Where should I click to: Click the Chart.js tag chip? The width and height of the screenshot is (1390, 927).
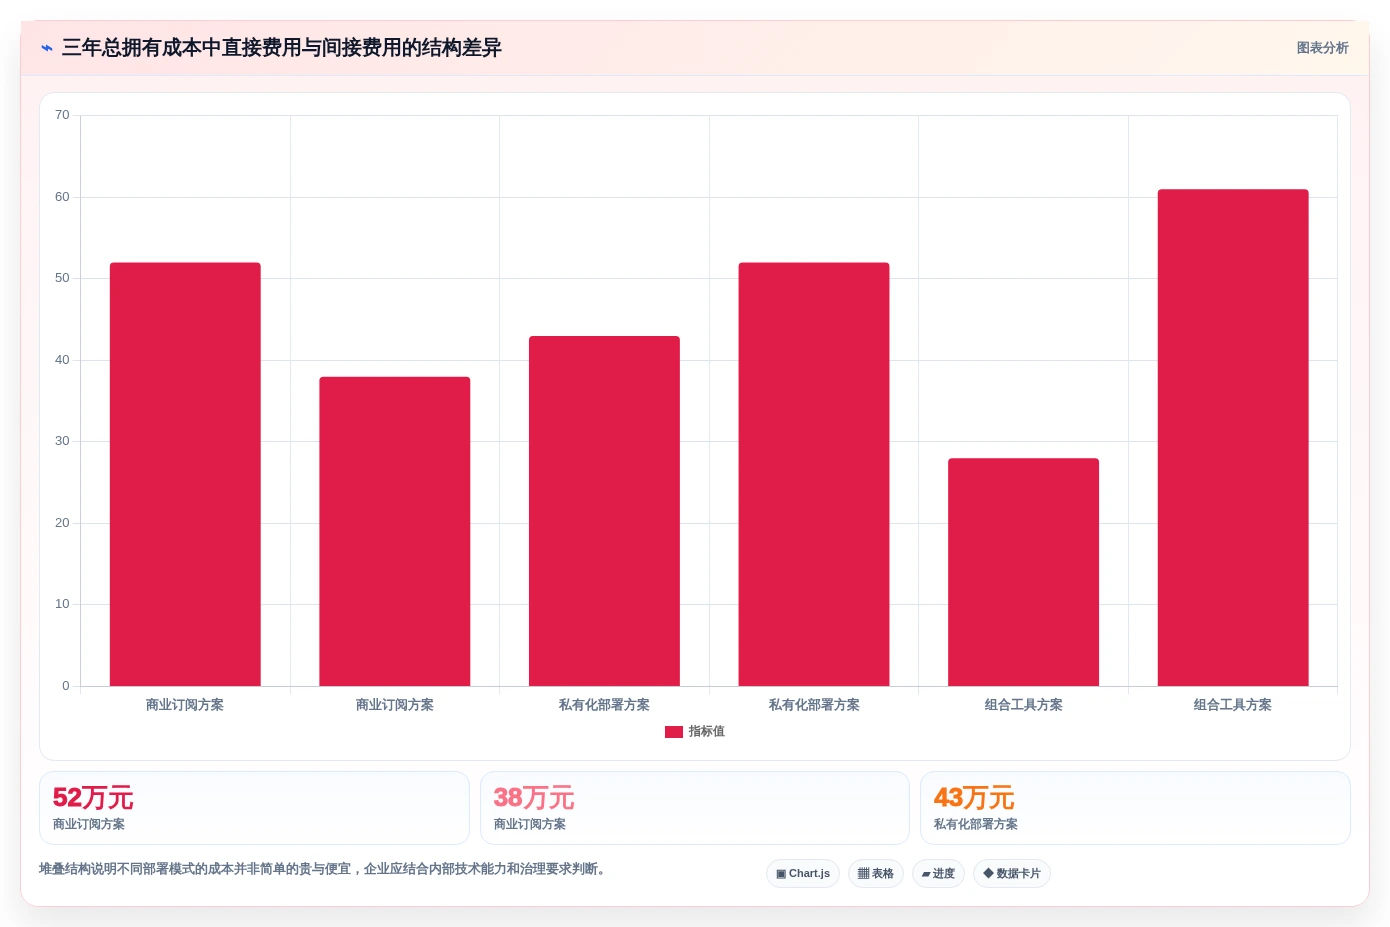(803, 873)
